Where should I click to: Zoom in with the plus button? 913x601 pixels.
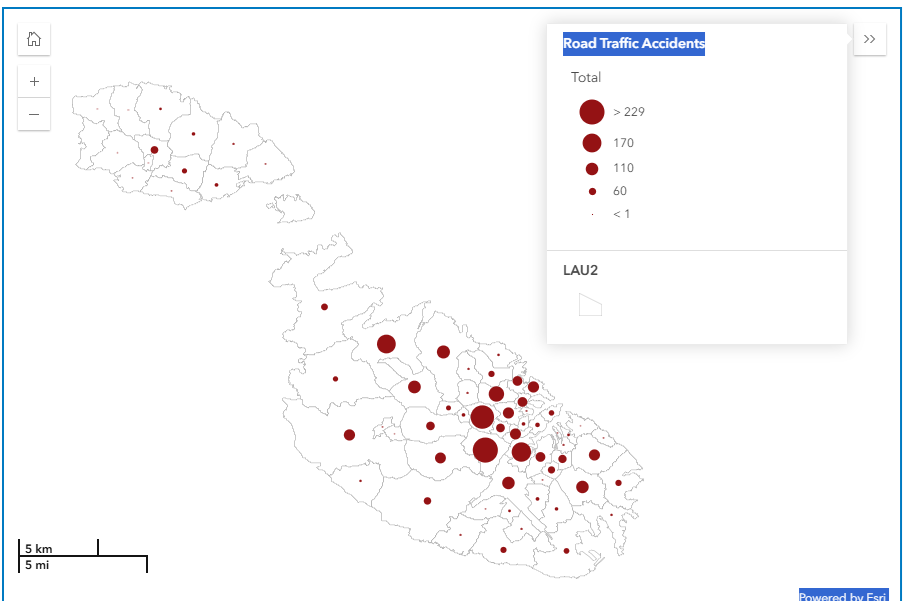click(34, 82)
